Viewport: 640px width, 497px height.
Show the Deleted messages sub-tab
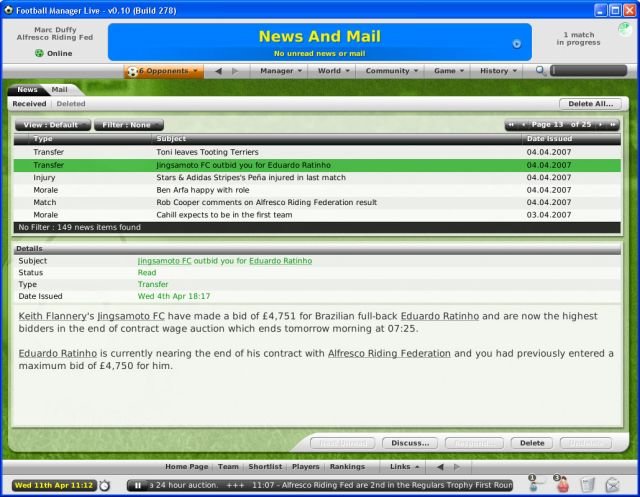tap(71, 103)
